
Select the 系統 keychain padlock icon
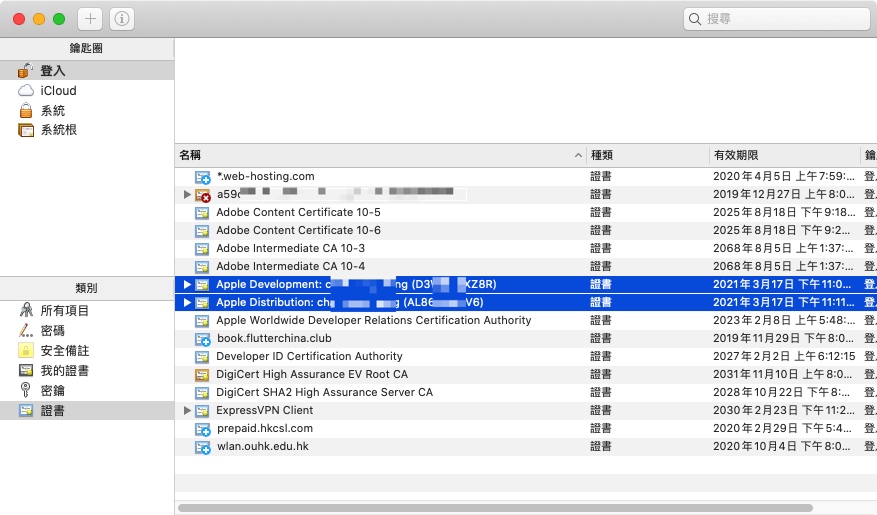(26, 110)
